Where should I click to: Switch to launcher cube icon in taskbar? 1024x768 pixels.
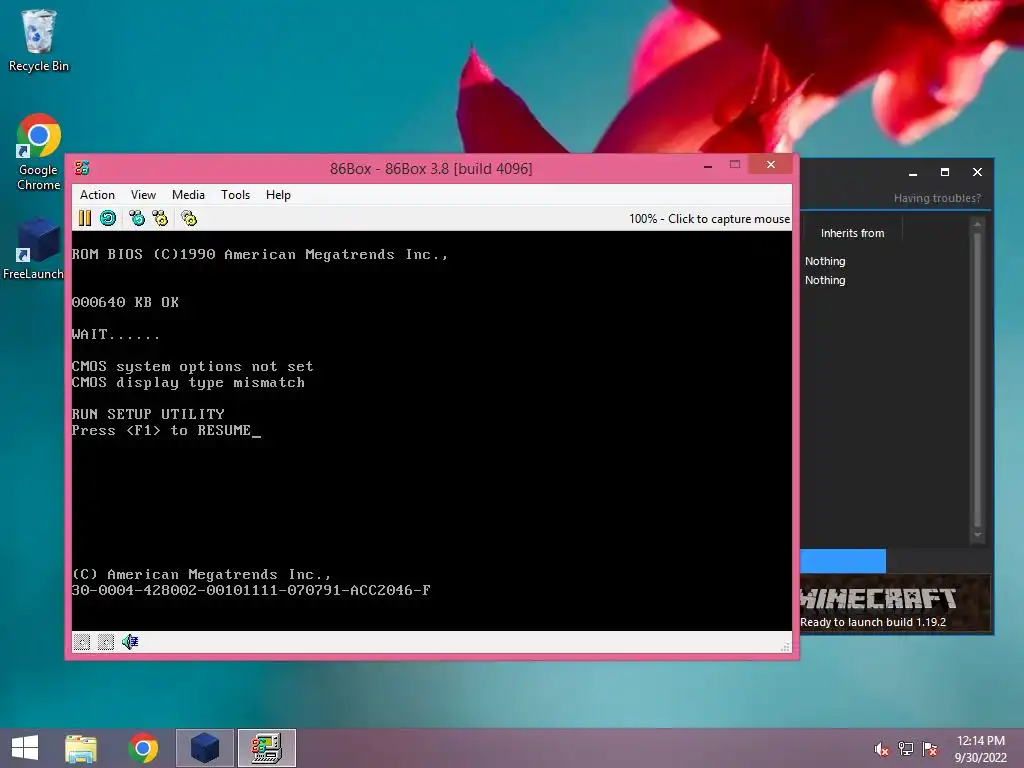[204, 748]
